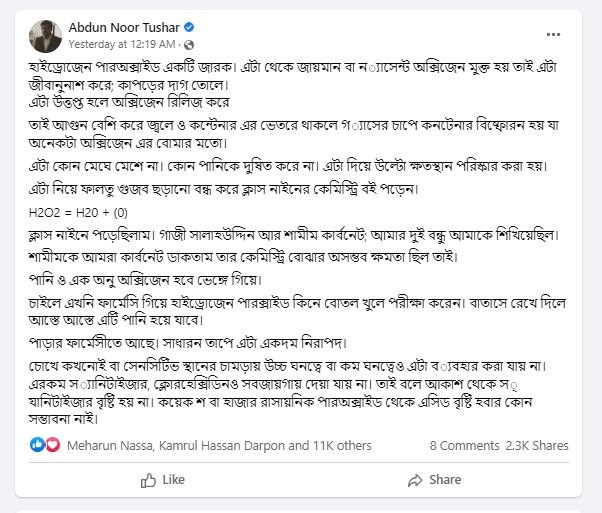Click the Share button

pos(434,480)
